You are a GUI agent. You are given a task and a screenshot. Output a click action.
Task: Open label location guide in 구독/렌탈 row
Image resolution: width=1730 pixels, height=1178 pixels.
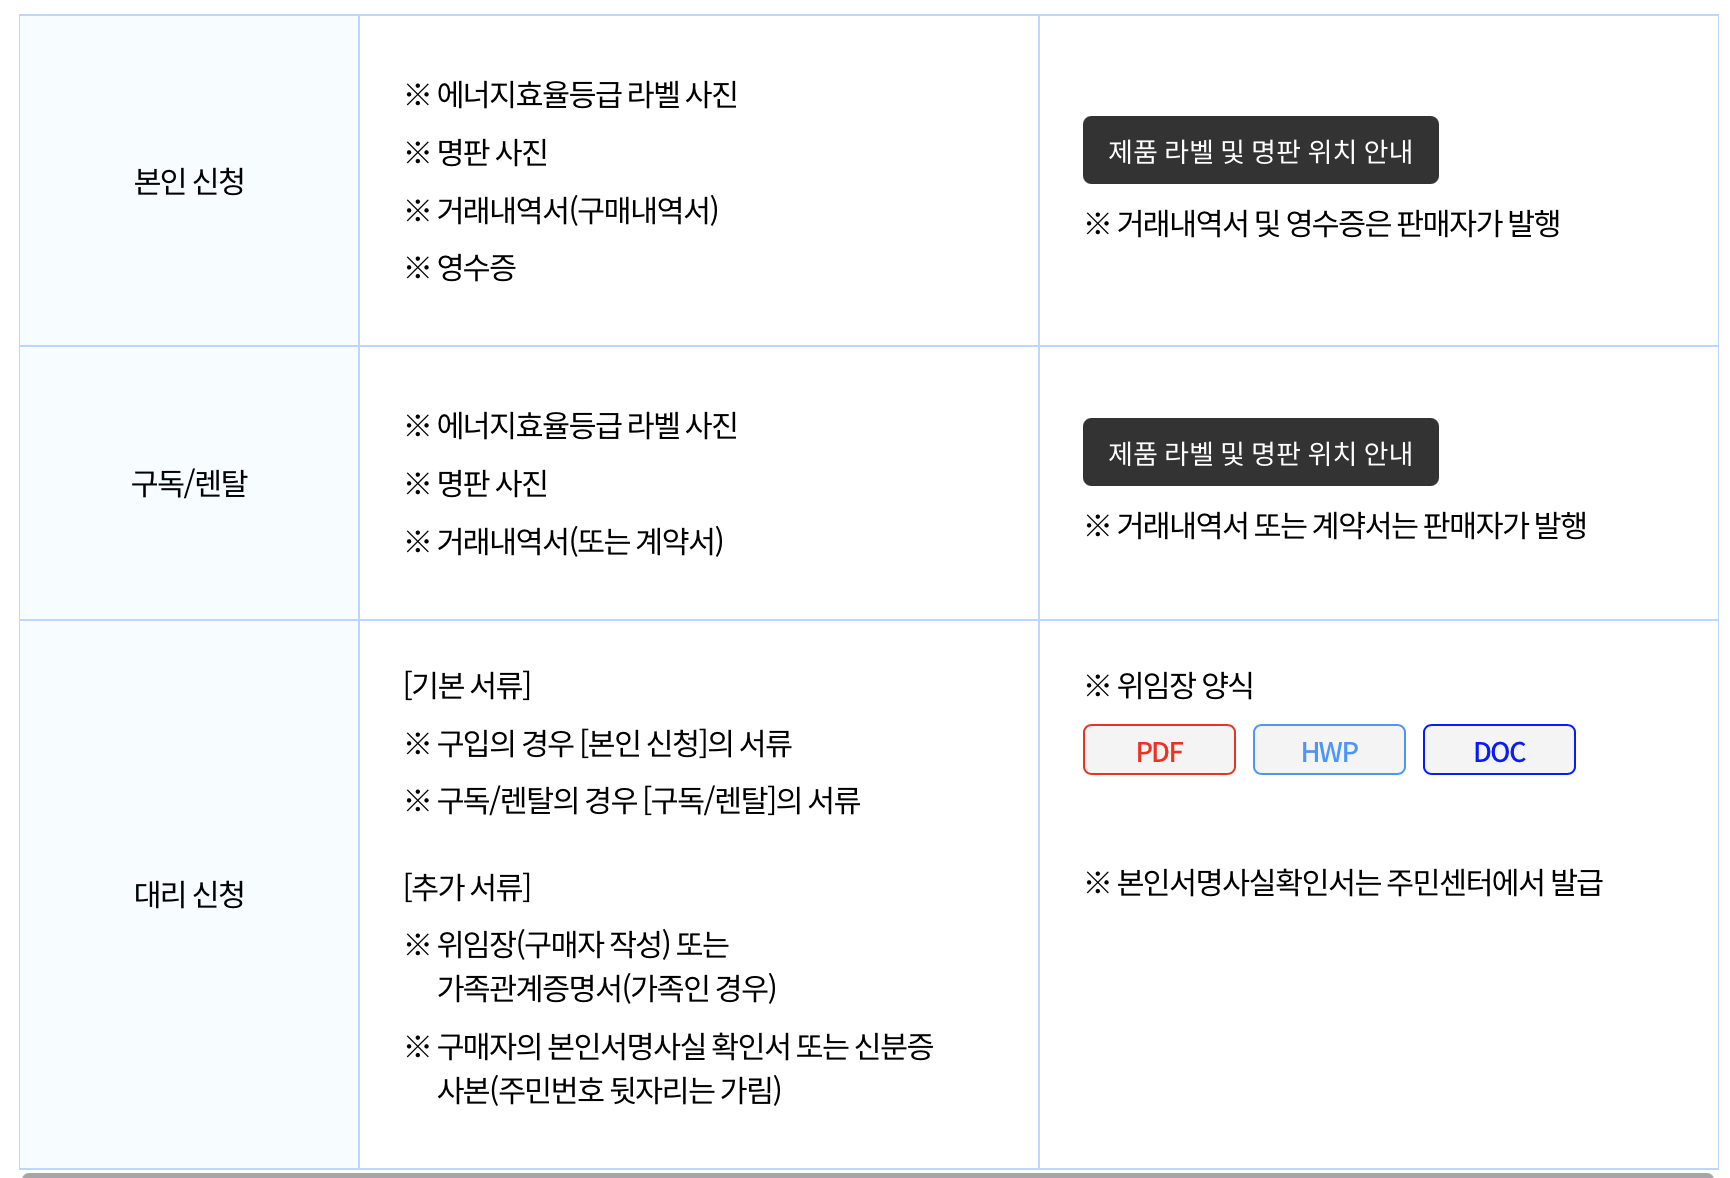1260,453
